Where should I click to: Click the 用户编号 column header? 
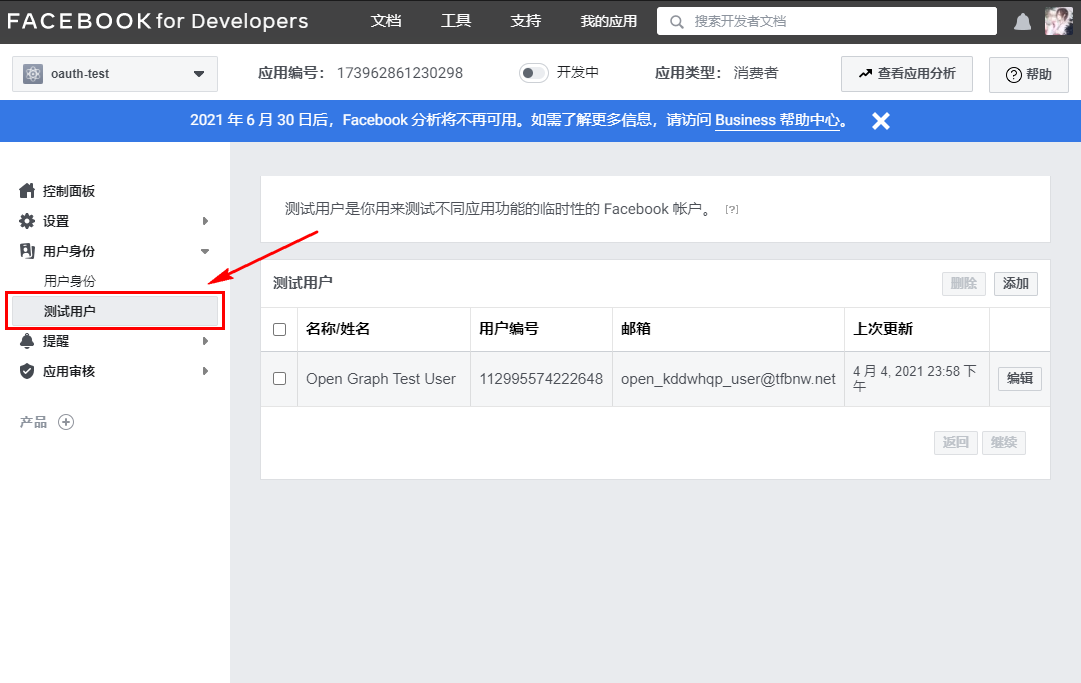click(x=509, y=329)
